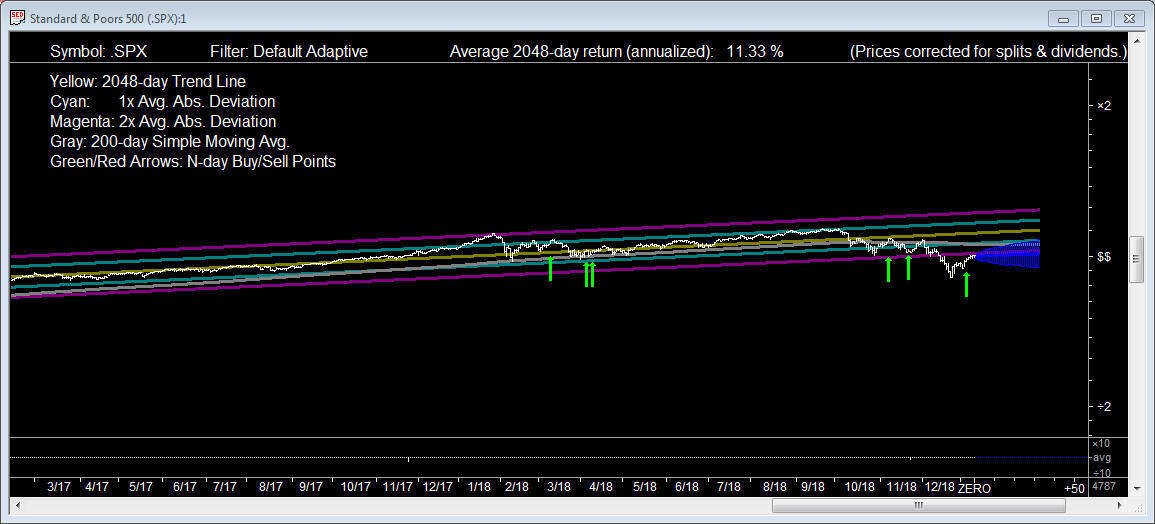Click the blue forecast cone region

pyautogui.click(x=1007, y=254)
